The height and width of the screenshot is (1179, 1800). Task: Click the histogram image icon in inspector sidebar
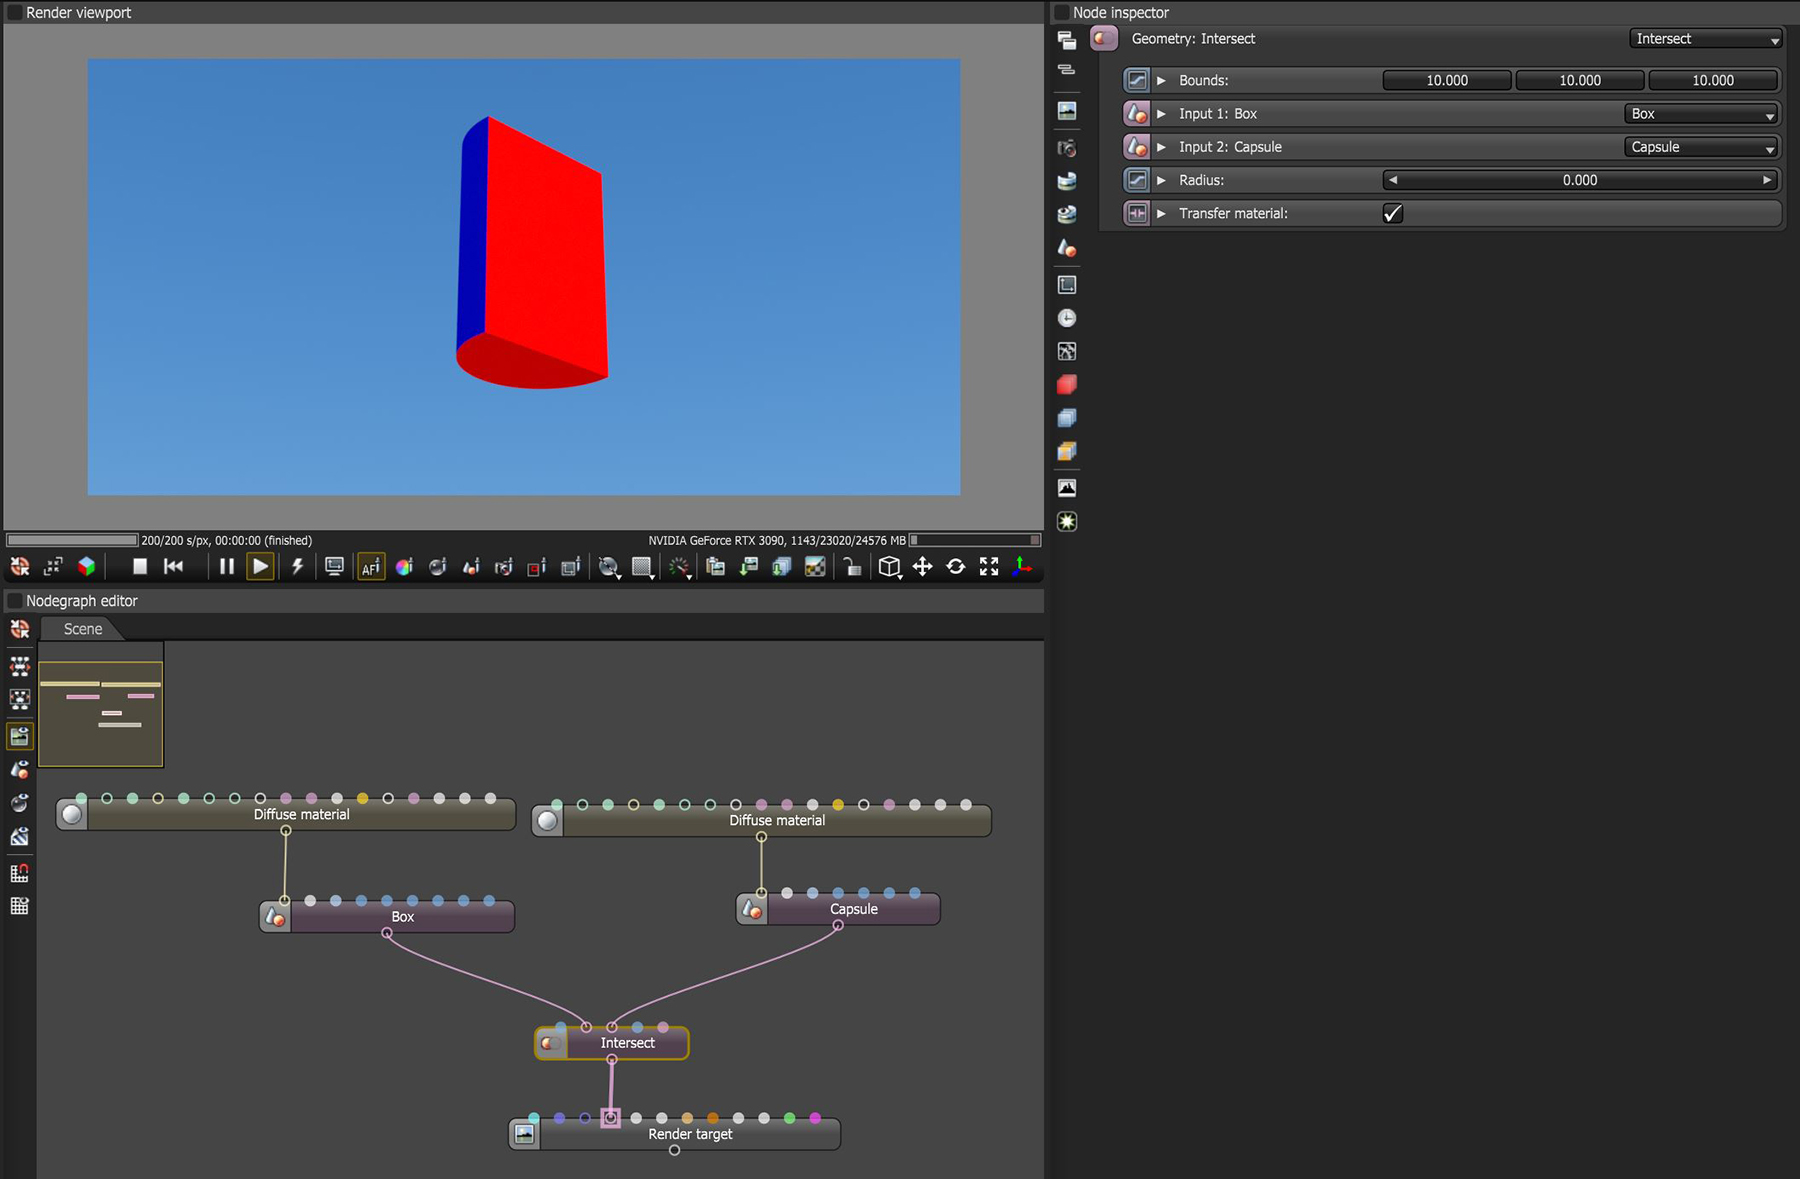pyautogui.click(x=1067, y=488)
